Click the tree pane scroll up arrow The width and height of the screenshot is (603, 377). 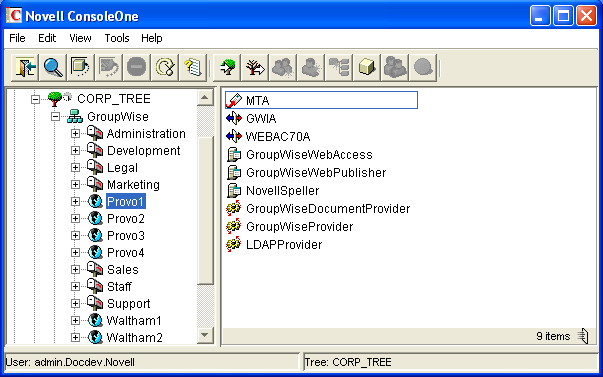(x=205, y=97)
